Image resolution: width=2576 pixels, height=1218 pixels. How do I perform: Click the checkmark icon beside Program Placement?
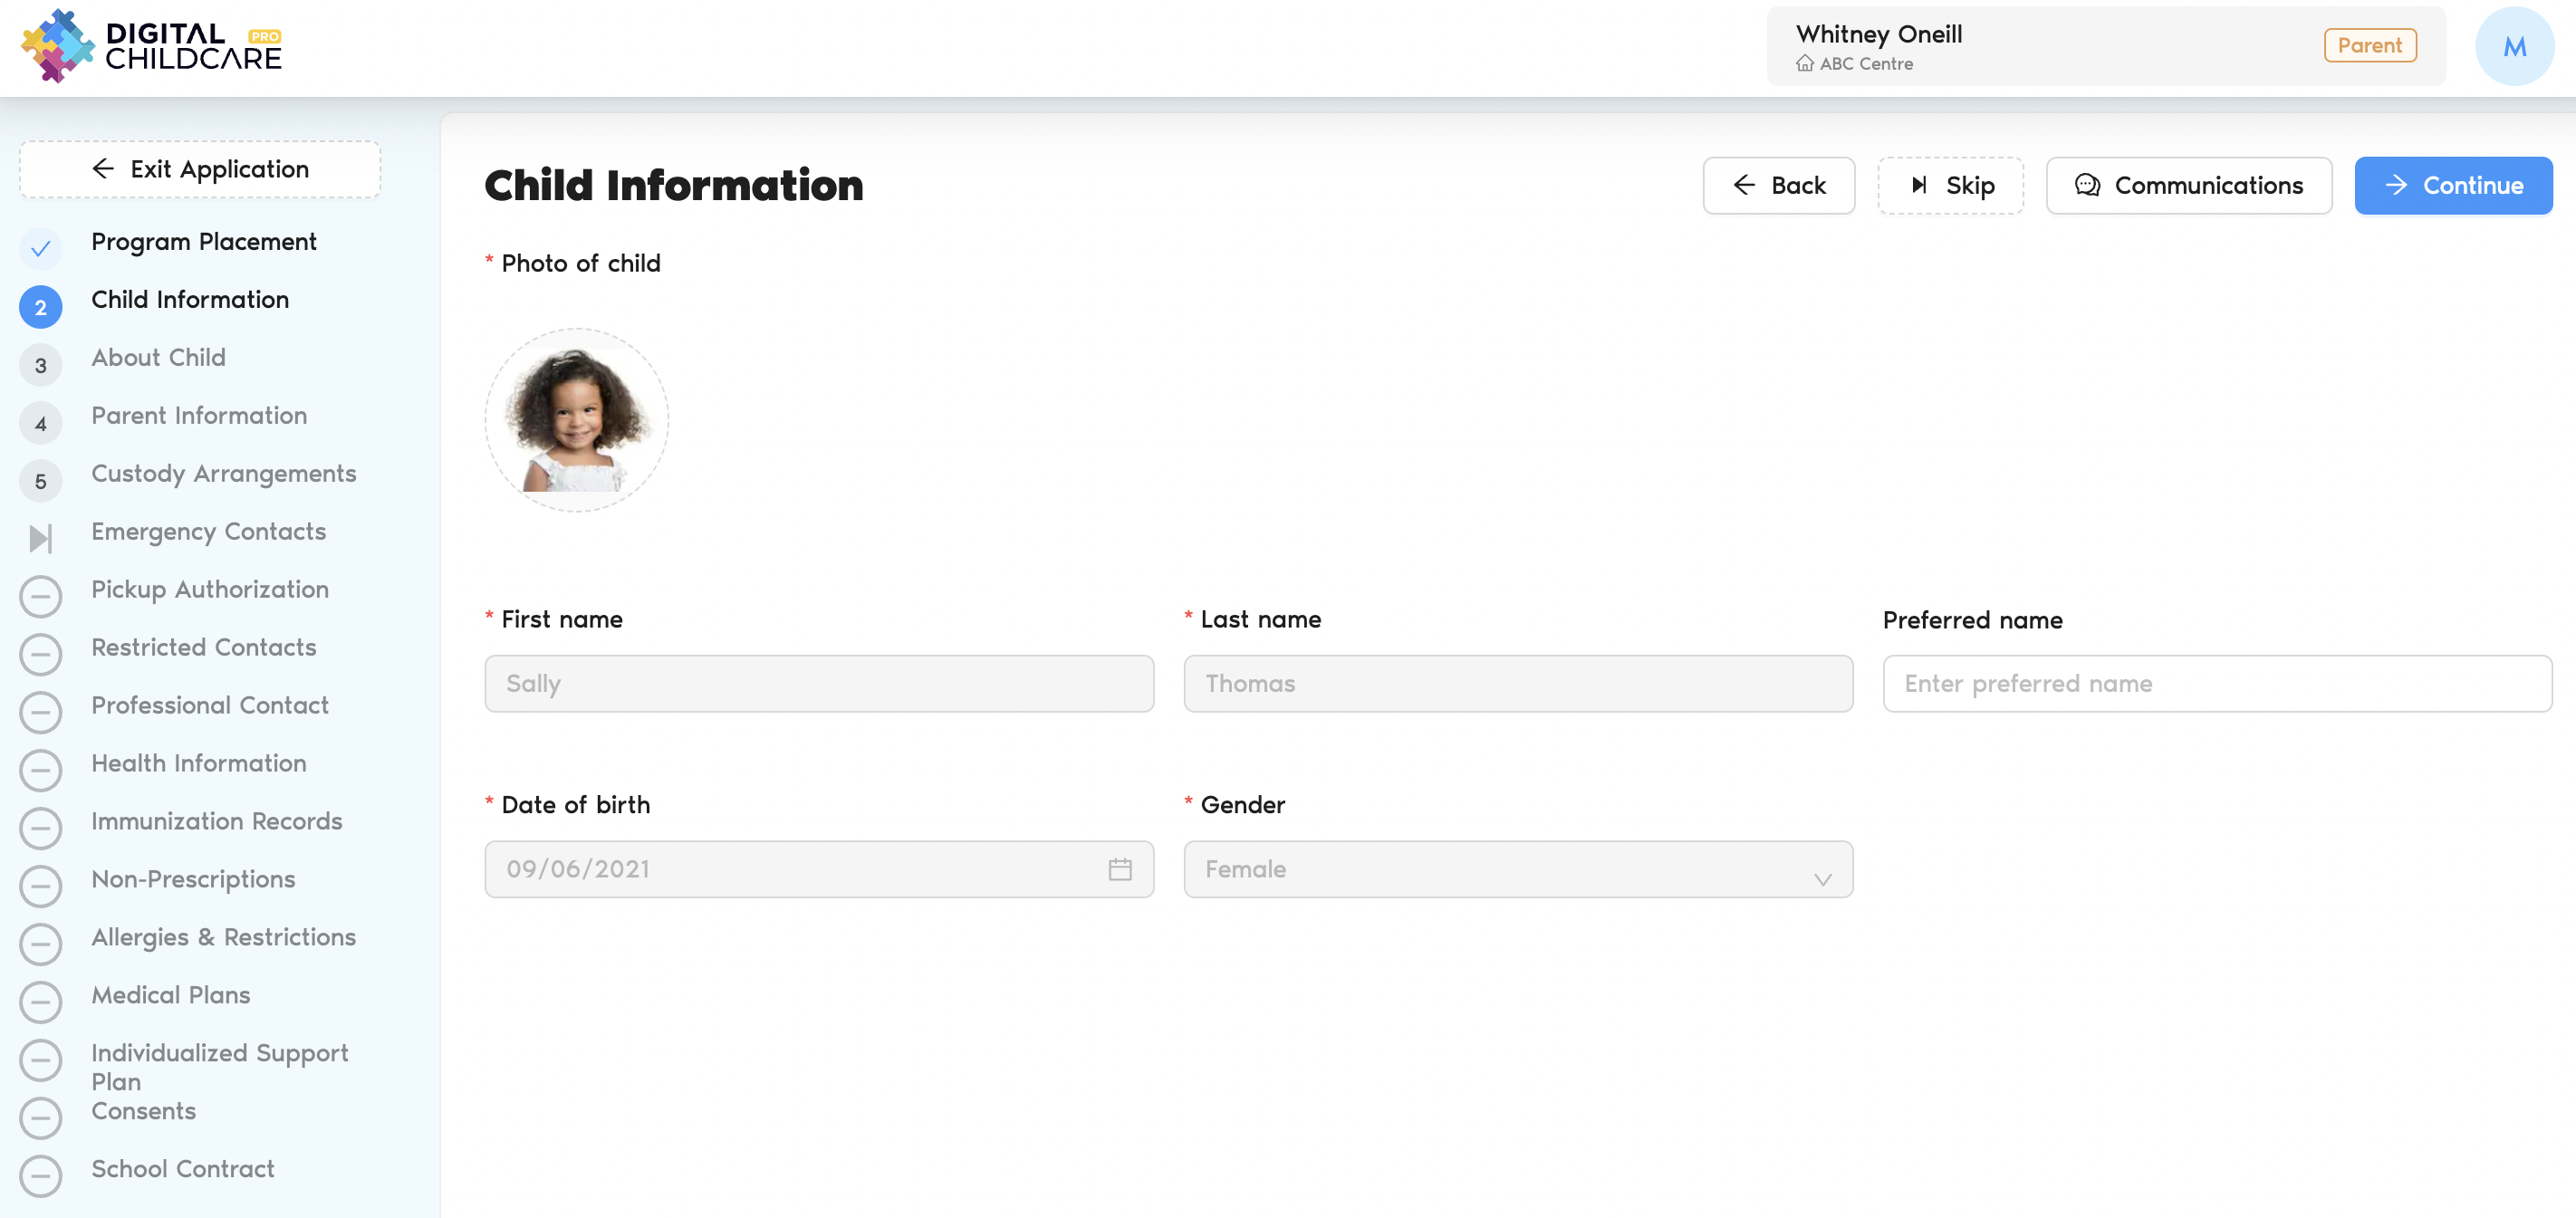point(41,248)
